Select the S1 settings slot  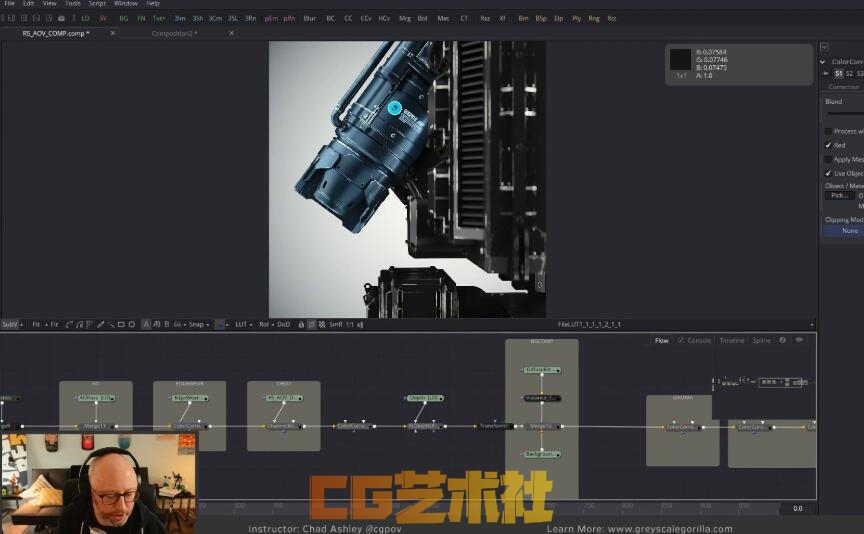pyautogui.click(x=839, y=73)
